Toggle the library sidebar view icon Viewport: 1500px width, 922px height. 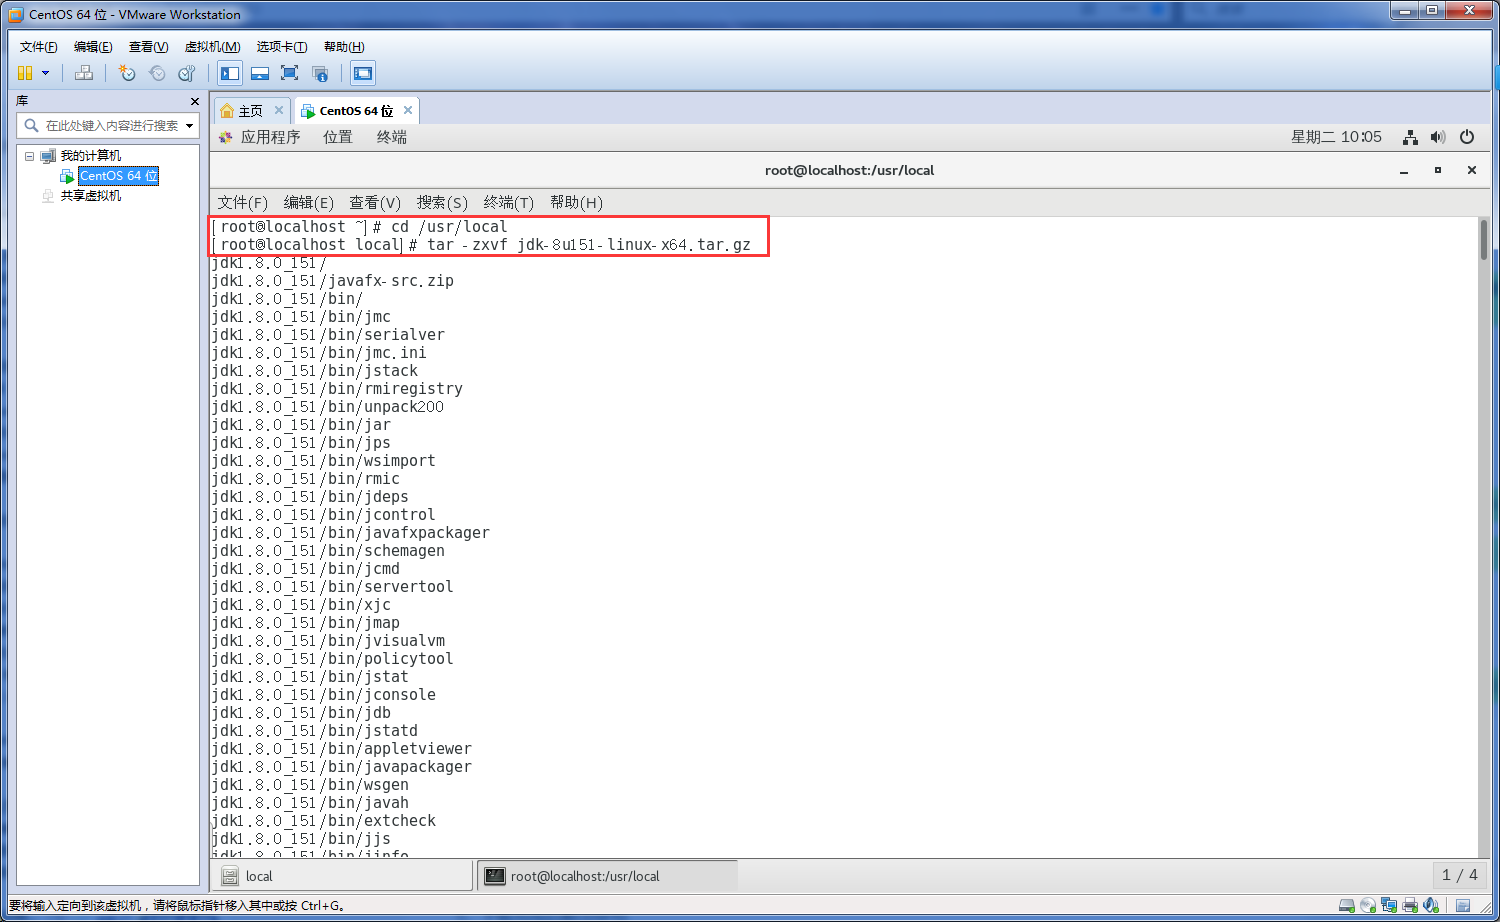[x=230, y=73]
